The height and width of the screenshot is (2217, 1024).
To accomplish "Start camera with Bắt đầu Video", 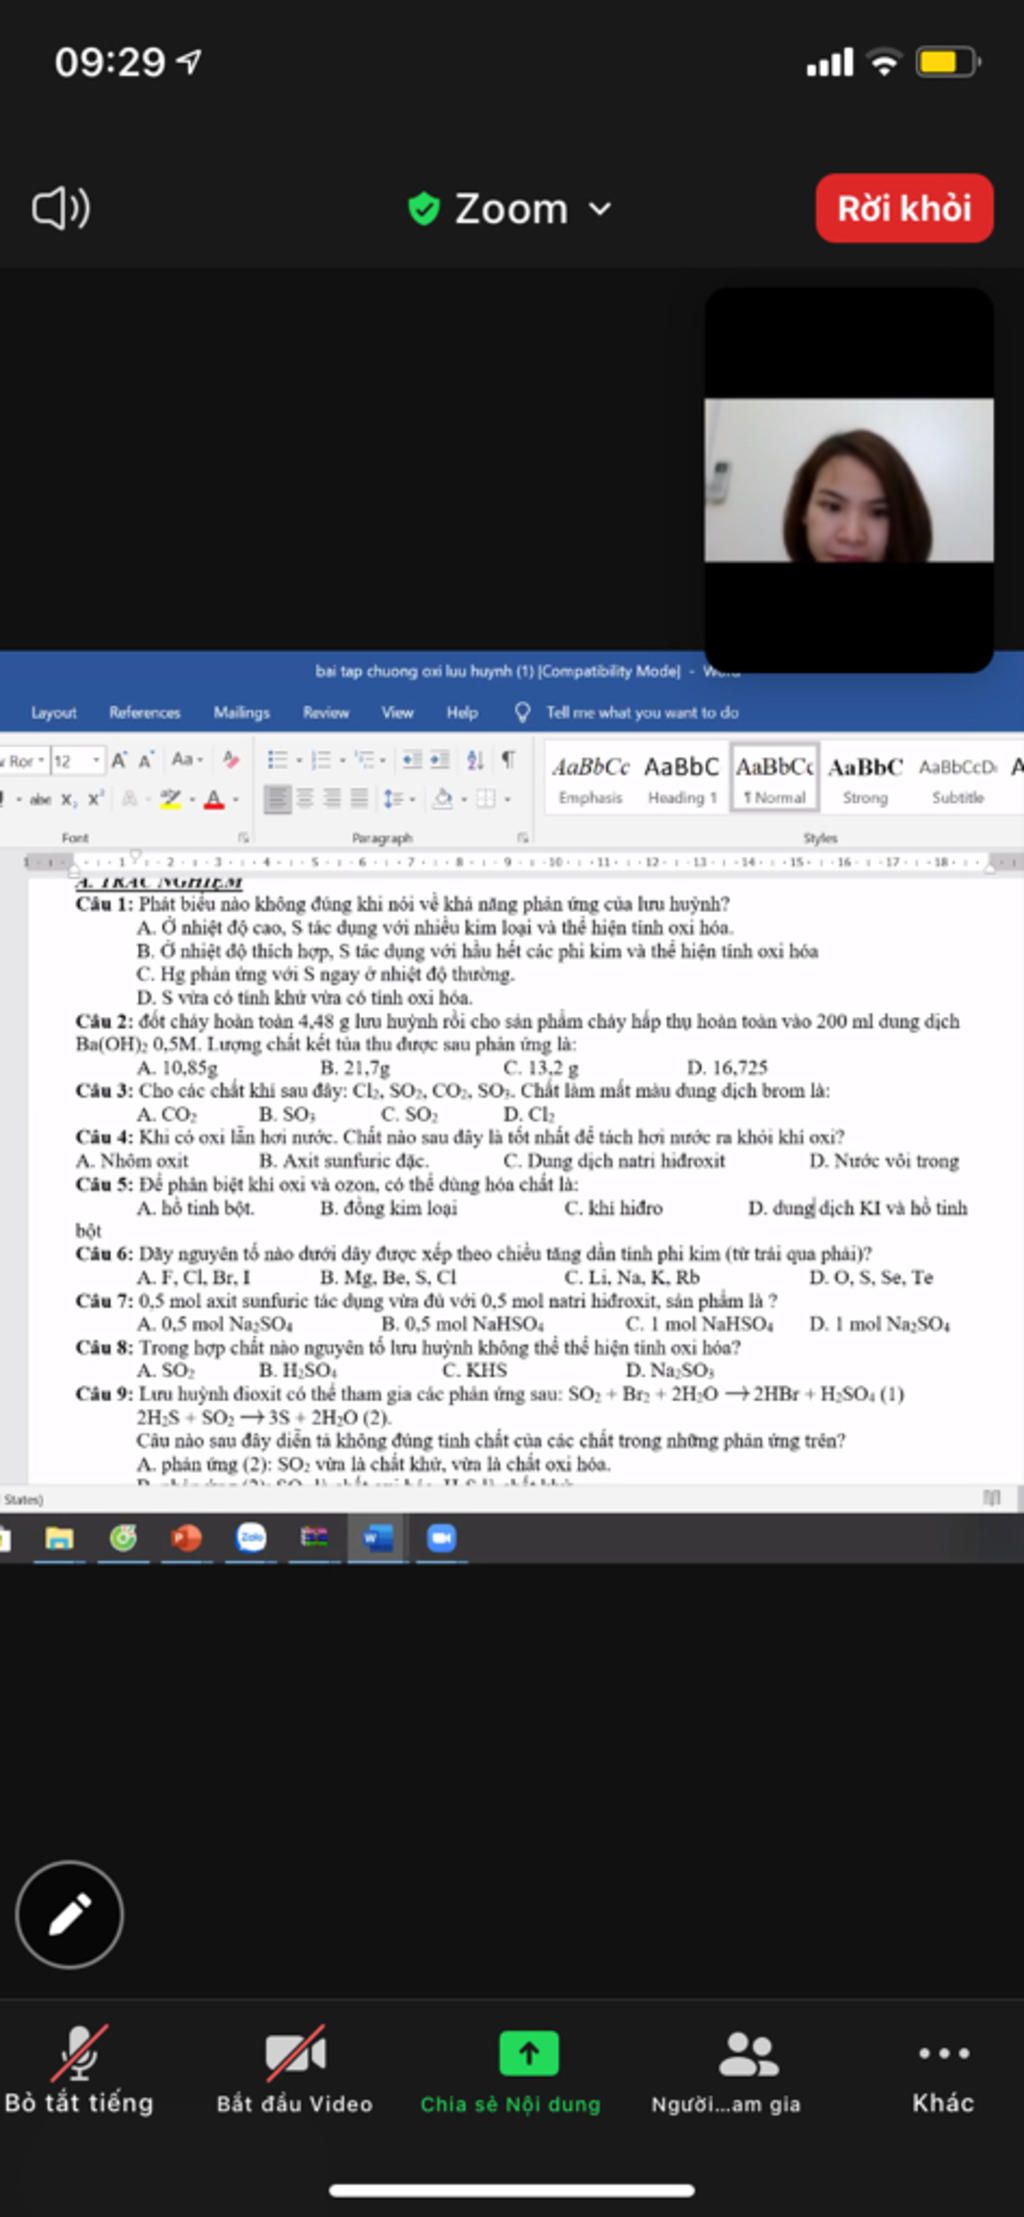I will [295, 2070].
